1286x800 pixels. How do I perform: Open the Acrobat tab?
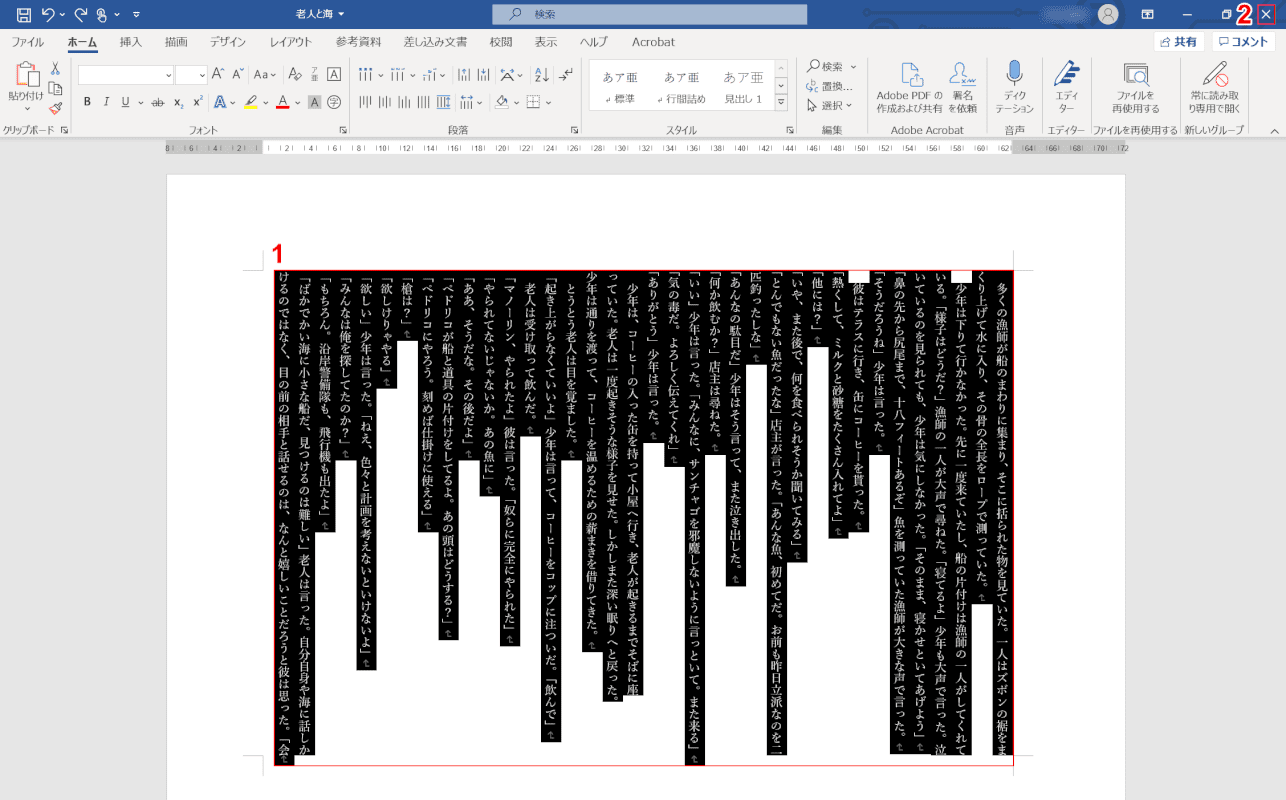(x=653, y=42)
